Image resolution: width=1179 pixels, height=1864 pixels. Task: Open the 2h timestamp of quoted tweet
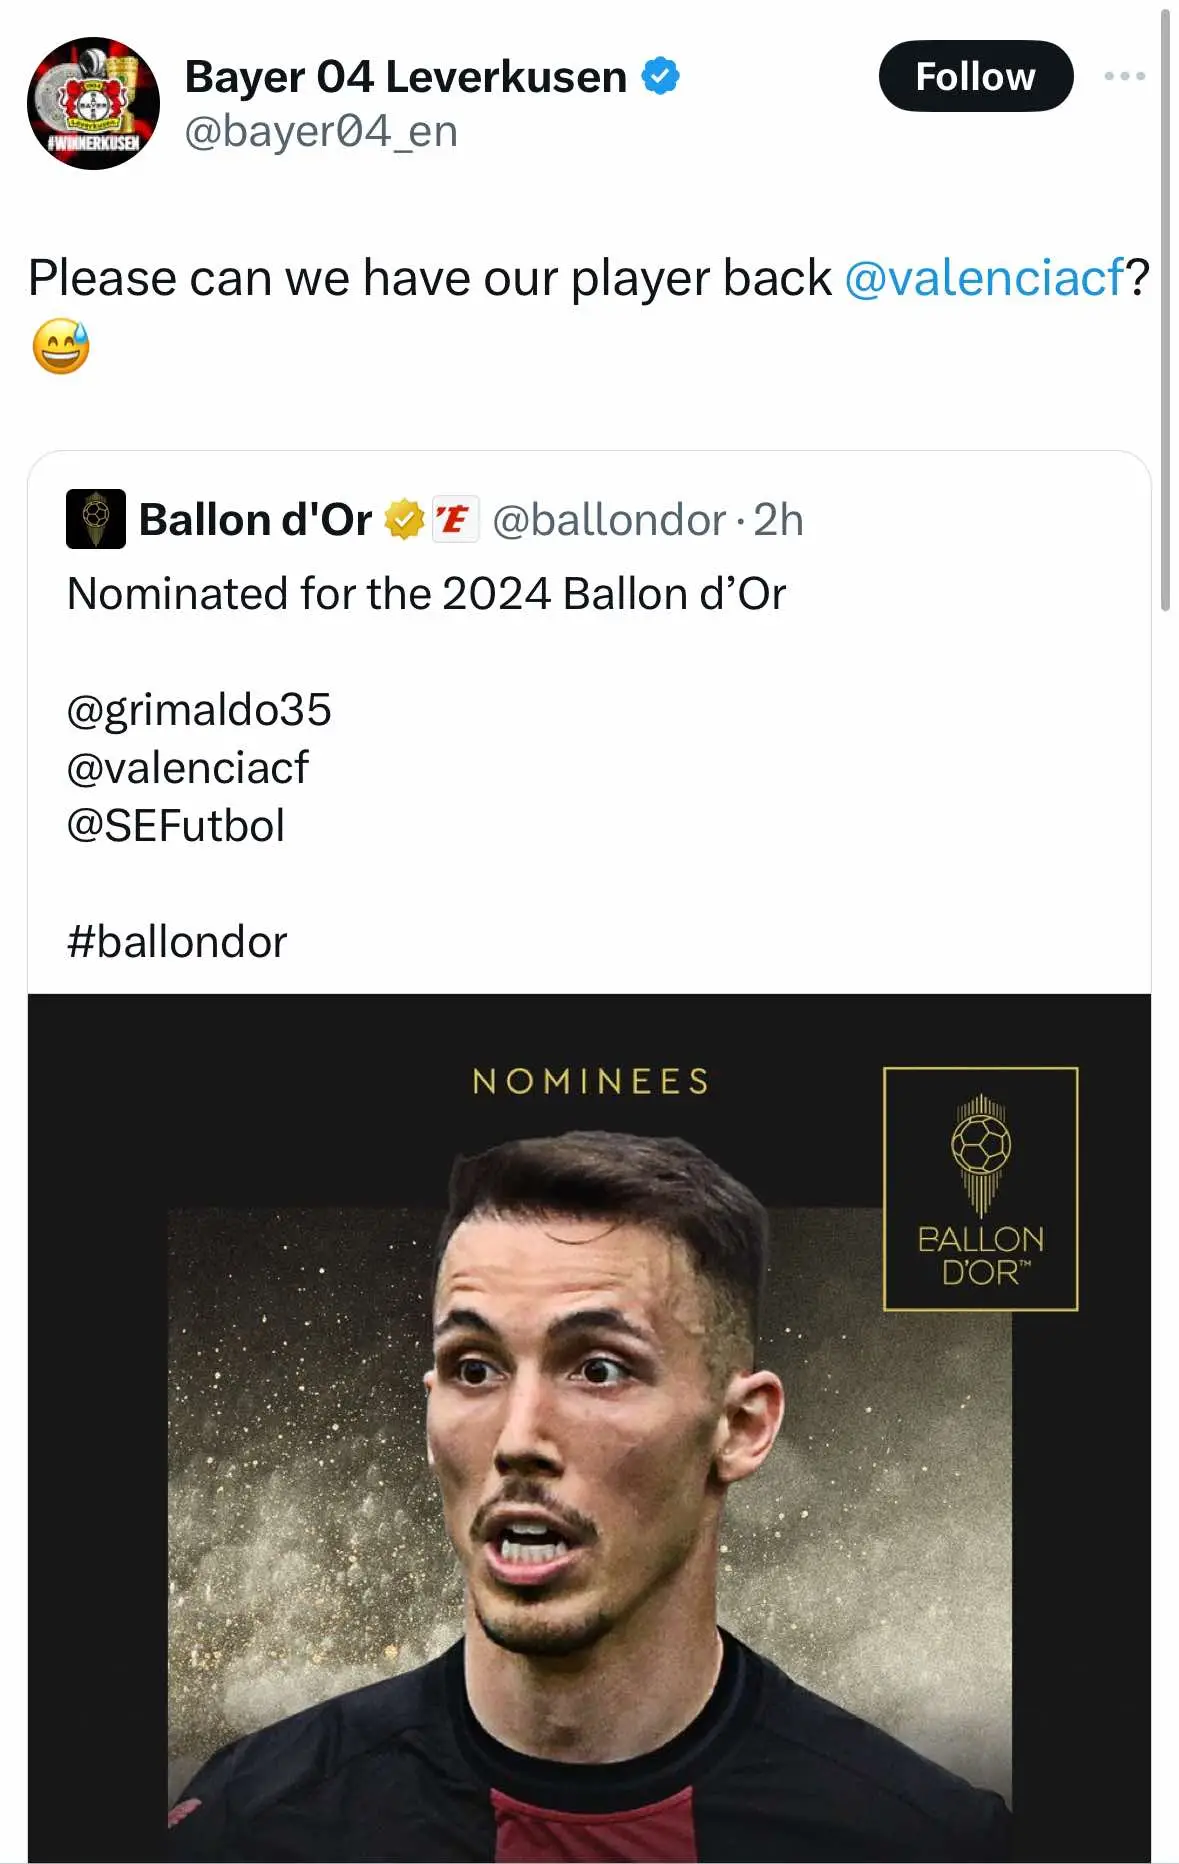(x=778, y=520)
